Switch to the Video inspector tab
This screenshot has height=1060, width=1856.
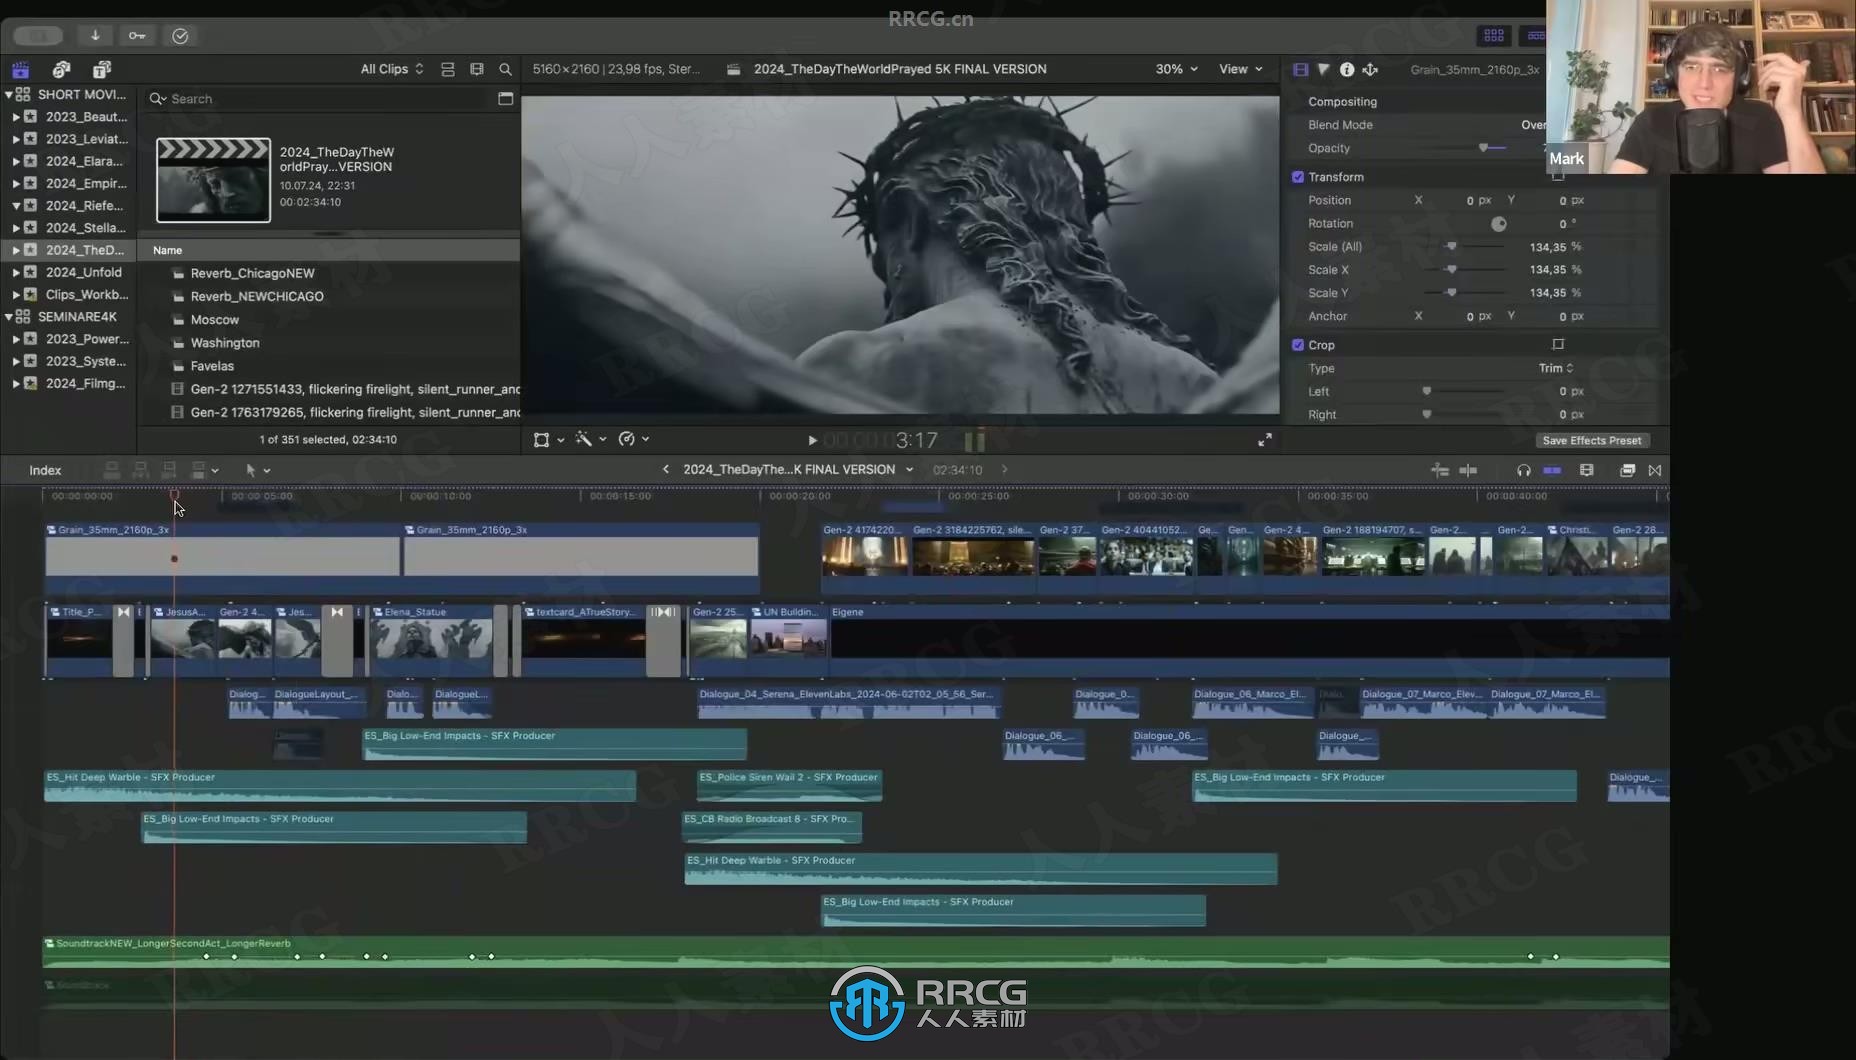coord(1300,69)
